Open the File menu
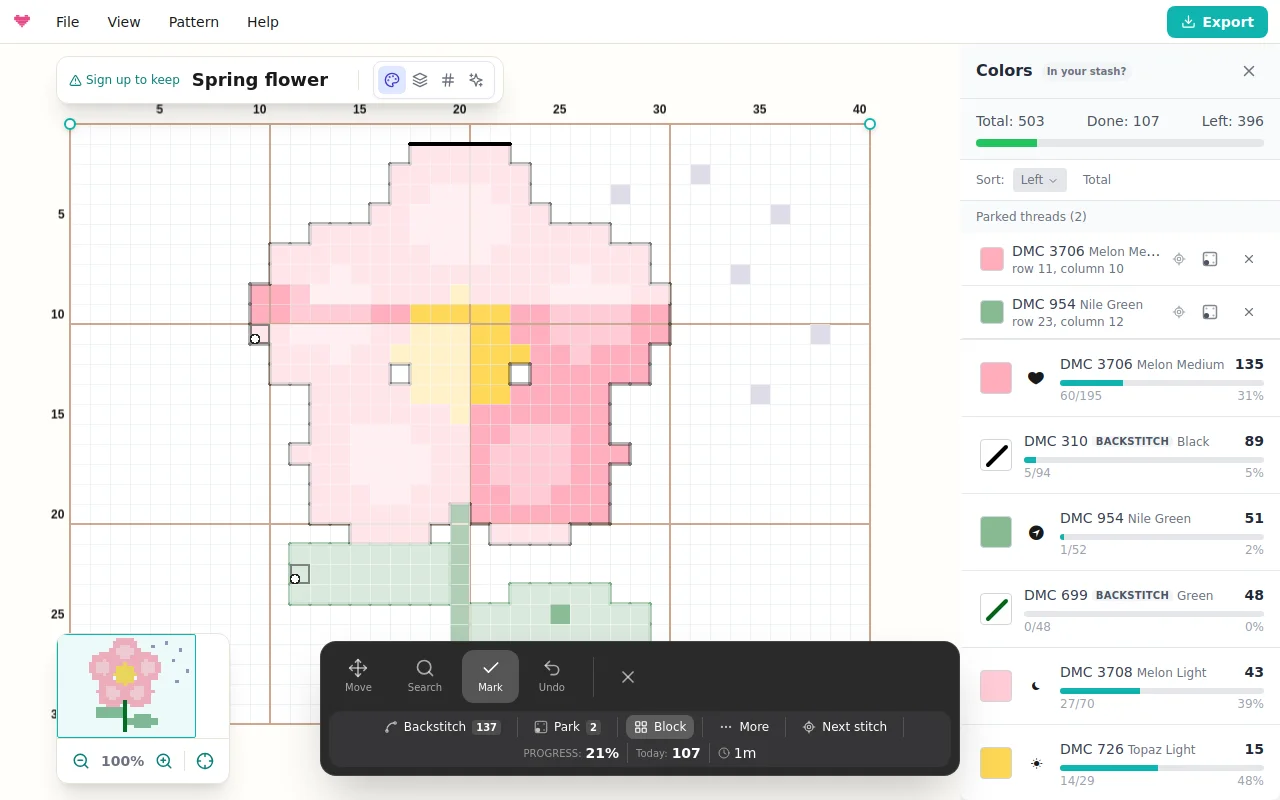Viewport: 1280px width, 800px height. (x=68, y=22)
